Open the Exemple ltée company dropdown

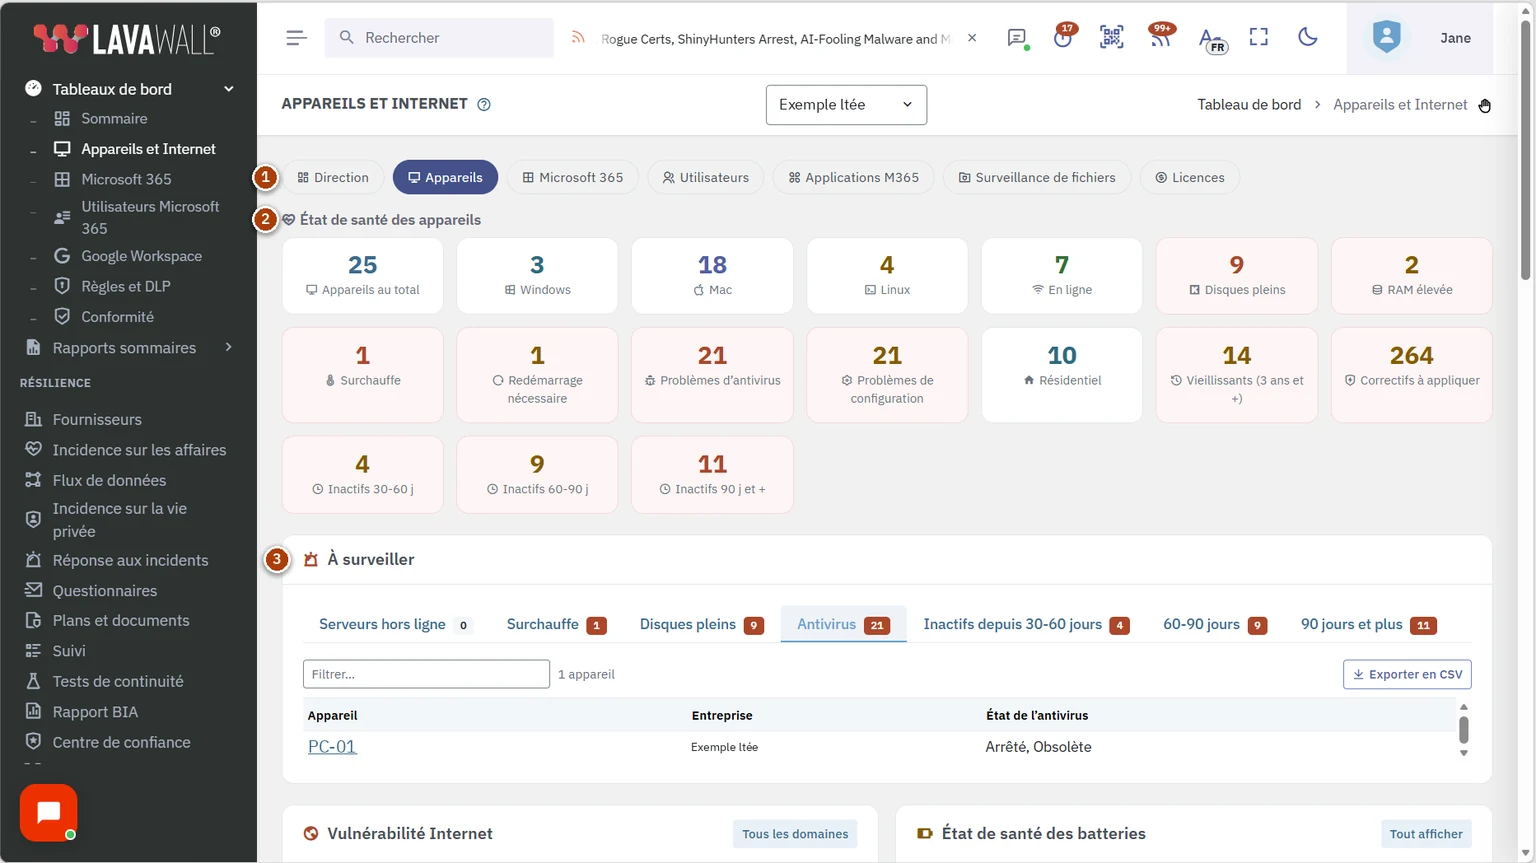click(846, 104)
